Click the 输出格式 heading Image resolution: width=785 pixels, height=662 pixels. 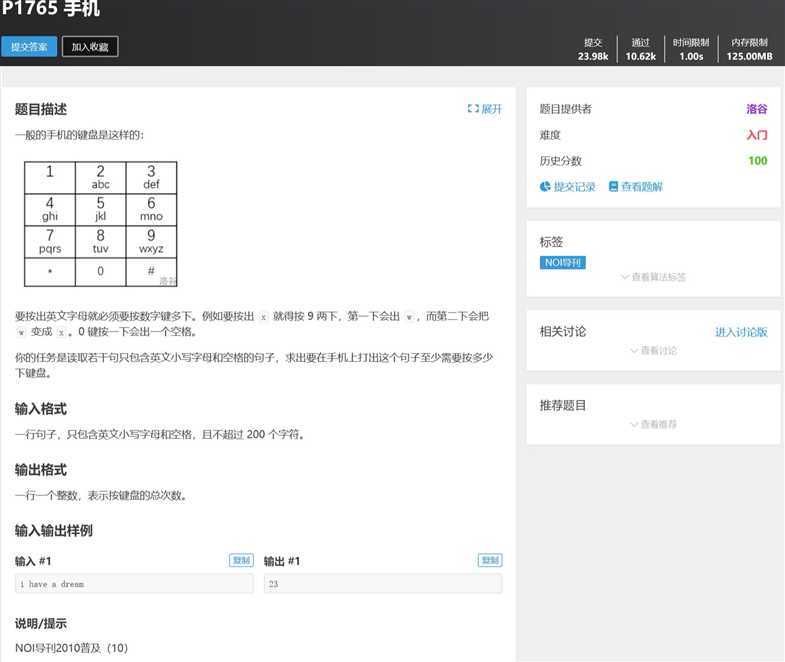(41, 470)
